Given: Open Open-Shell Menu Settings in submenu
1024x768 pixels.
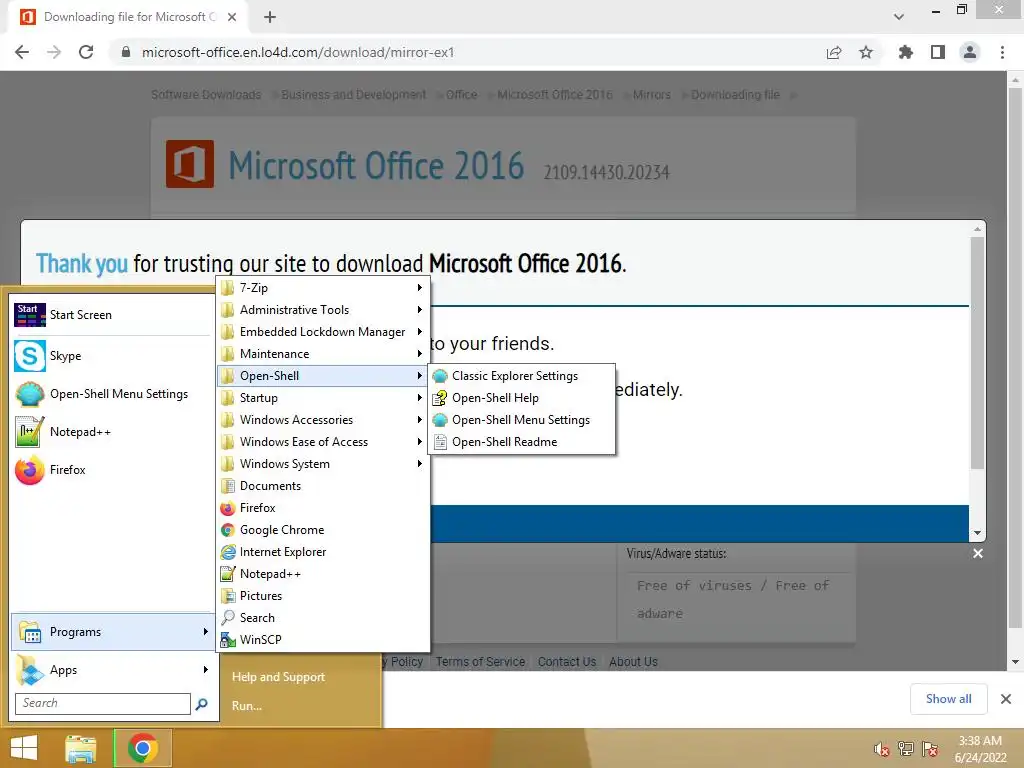Looking at the screenshot, I should coord(522,420).
